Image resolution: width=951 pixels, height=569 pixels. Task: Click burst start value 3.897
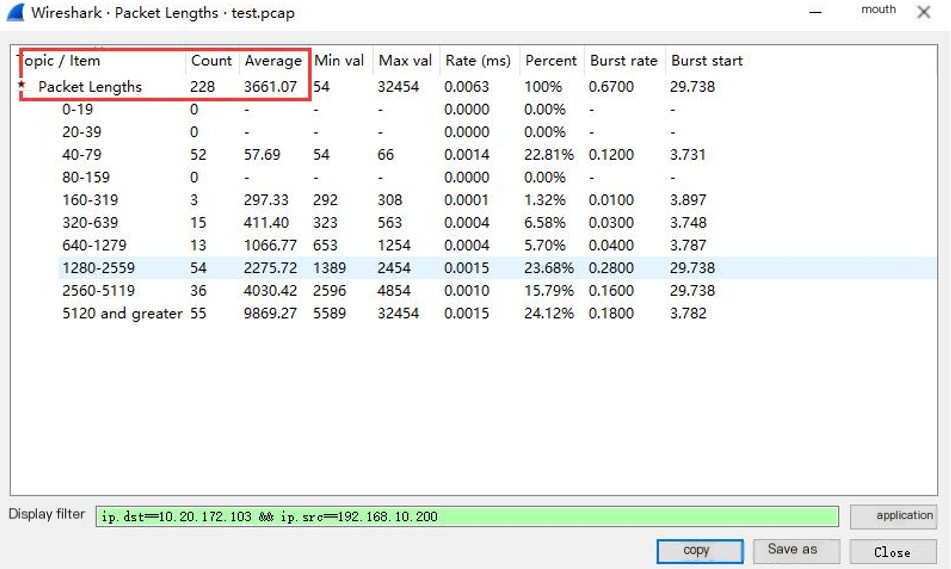tap(688, 200)
